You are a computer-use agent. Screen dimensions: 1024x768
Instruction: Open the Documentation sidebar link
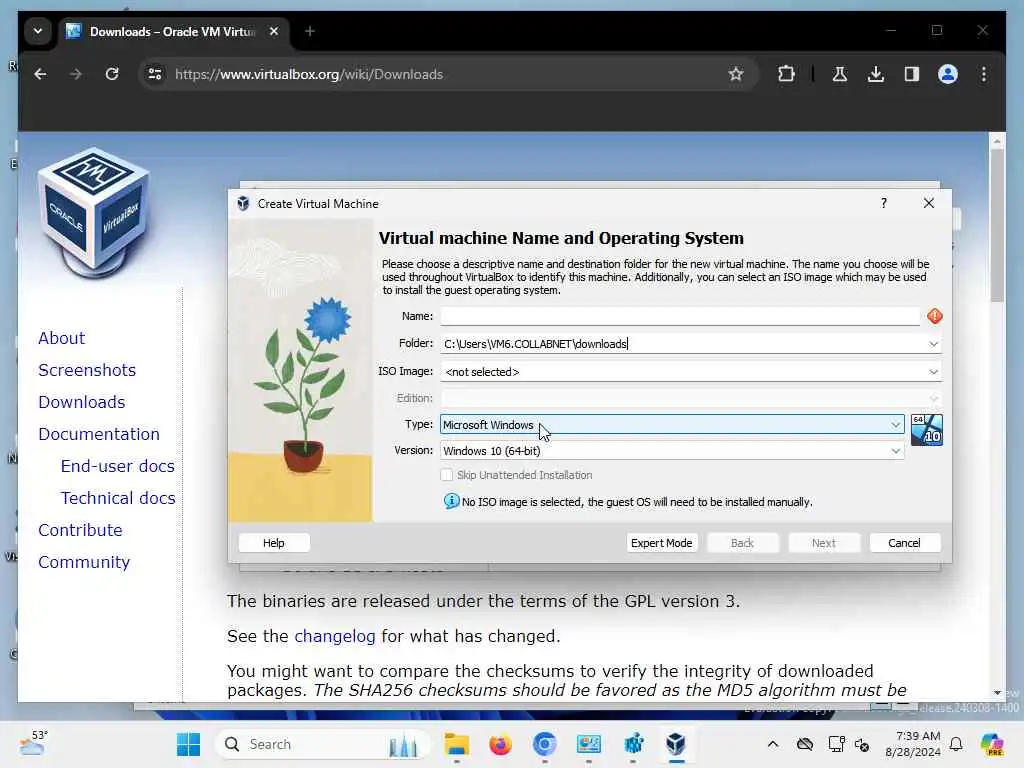click(99, 434)
